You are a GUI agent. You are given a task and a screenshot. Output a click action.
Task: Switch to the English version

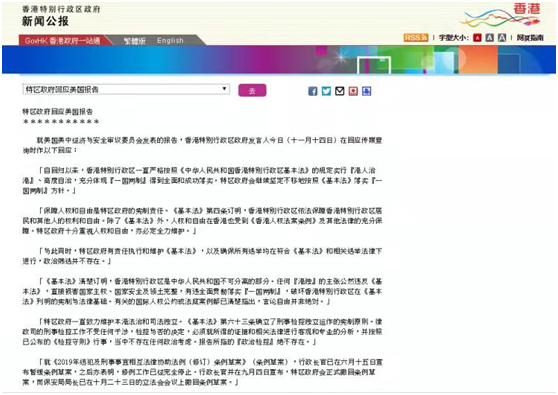point(170,41)
